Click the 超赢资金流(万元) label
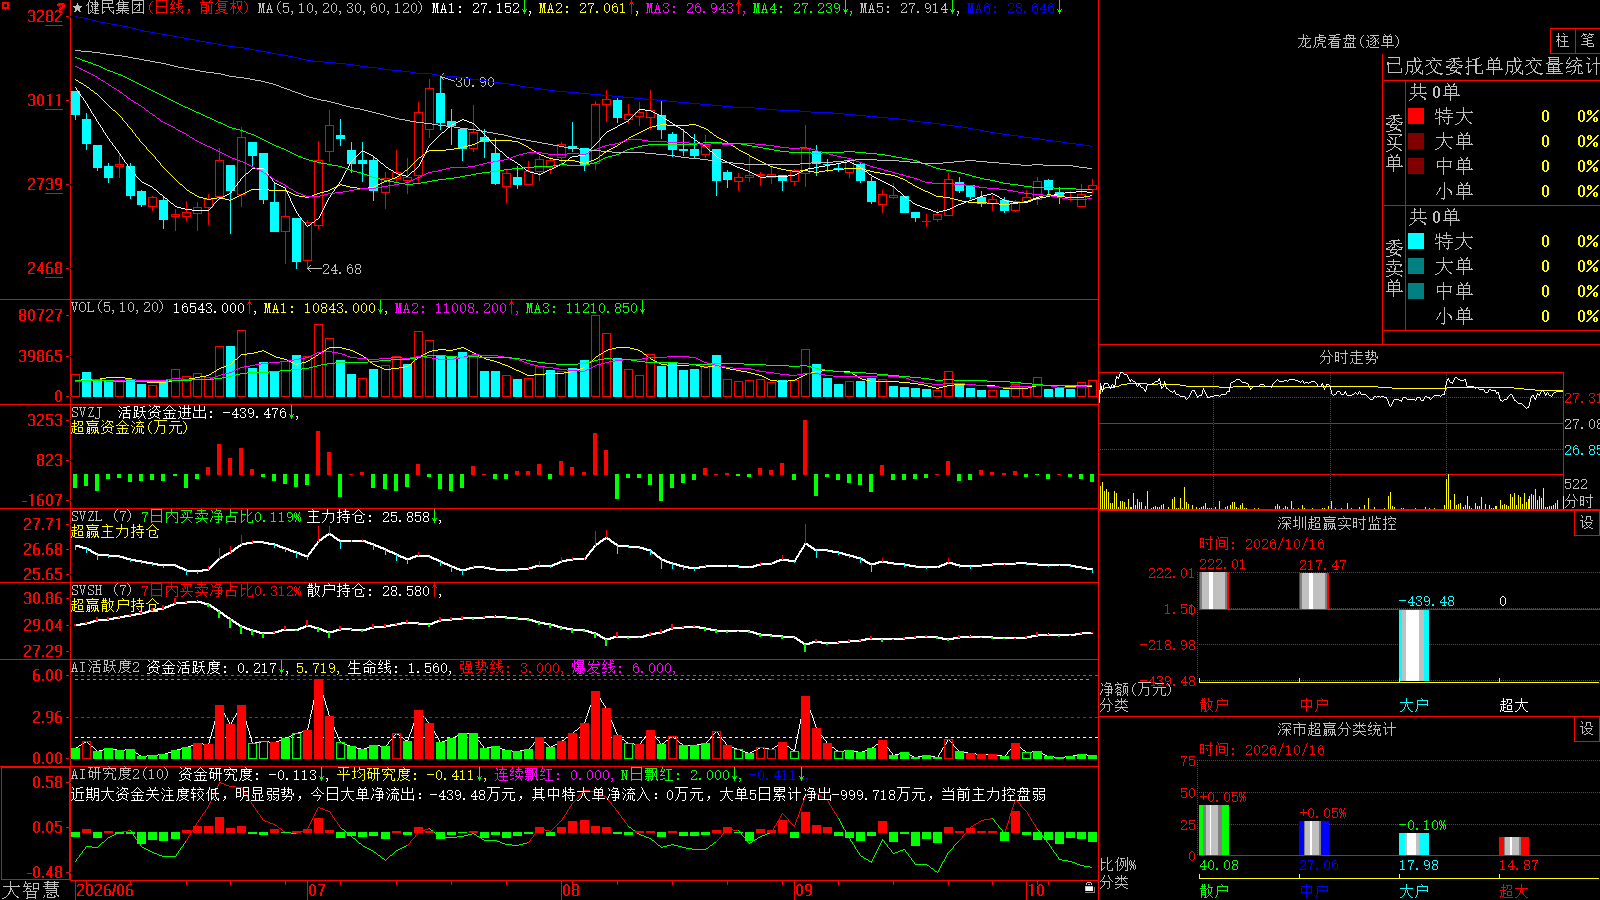This screenshot has width=1600, height=900. 129,427
